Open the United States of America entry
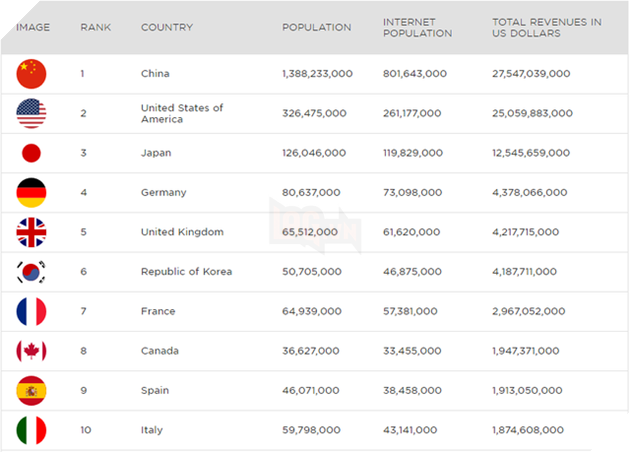Screen dimensions: 630x452 [x=182, y=114]
